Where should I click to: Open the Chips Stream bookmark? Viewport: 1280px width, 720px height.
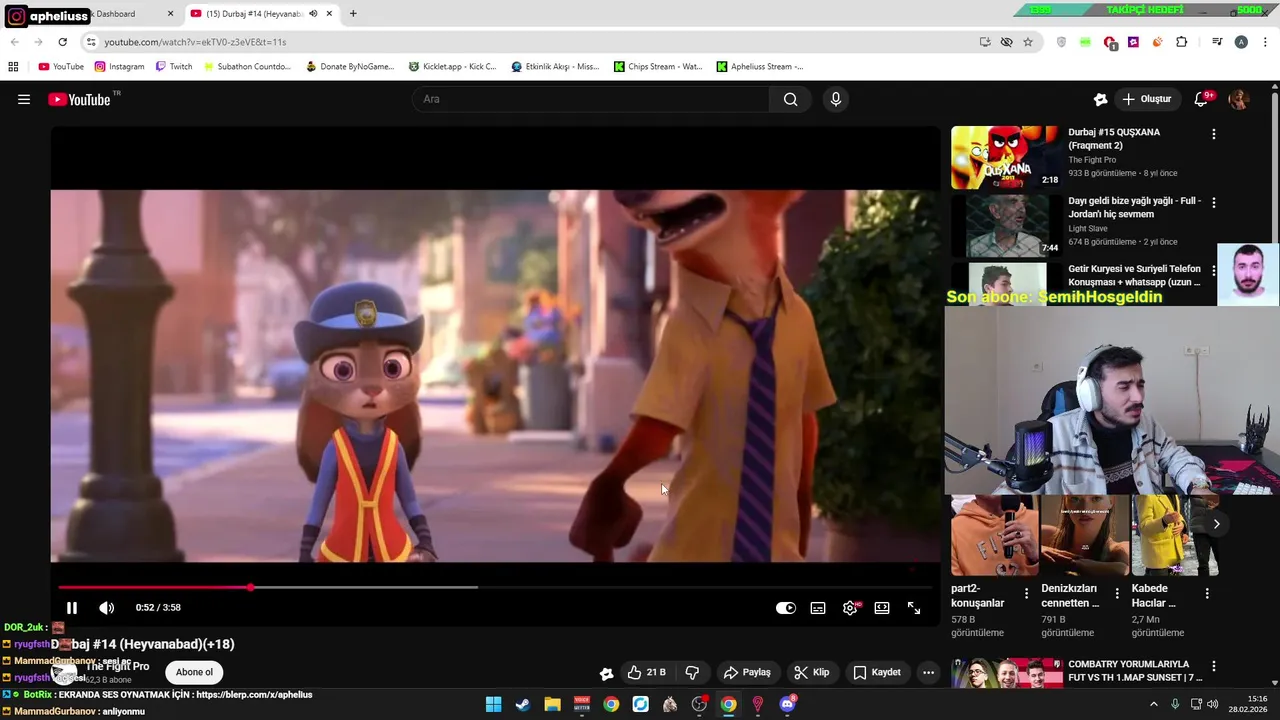(658, 67)
